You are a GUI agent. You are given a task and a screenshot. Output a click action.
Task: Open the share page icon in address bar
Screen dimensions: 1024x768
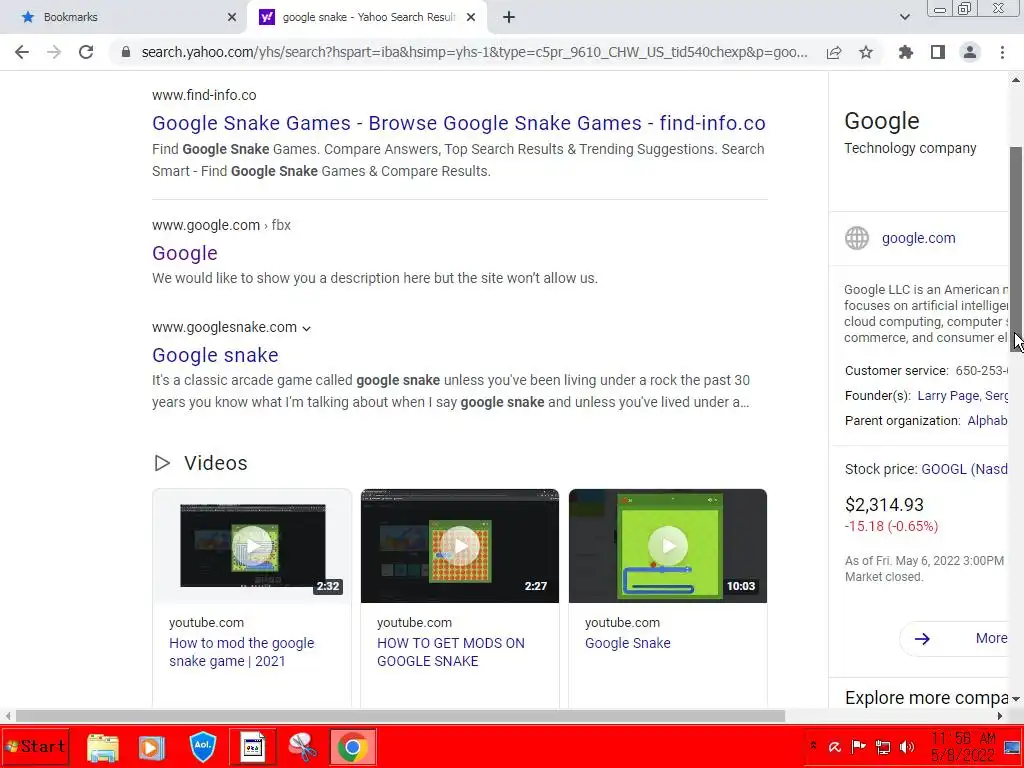(x=834, y=52)
